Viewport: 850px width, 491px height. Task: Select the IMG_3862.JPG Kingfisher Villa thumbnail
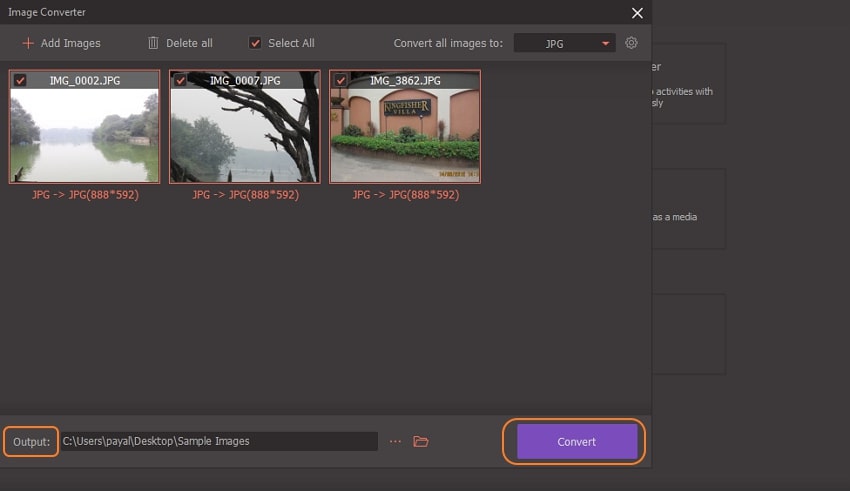pyautogui.click(x=404, y=135)
